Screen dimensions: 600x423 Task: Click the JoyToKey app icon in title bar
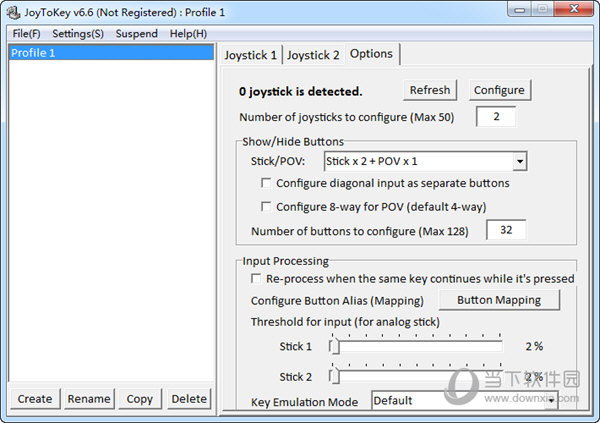click(13, 12)
